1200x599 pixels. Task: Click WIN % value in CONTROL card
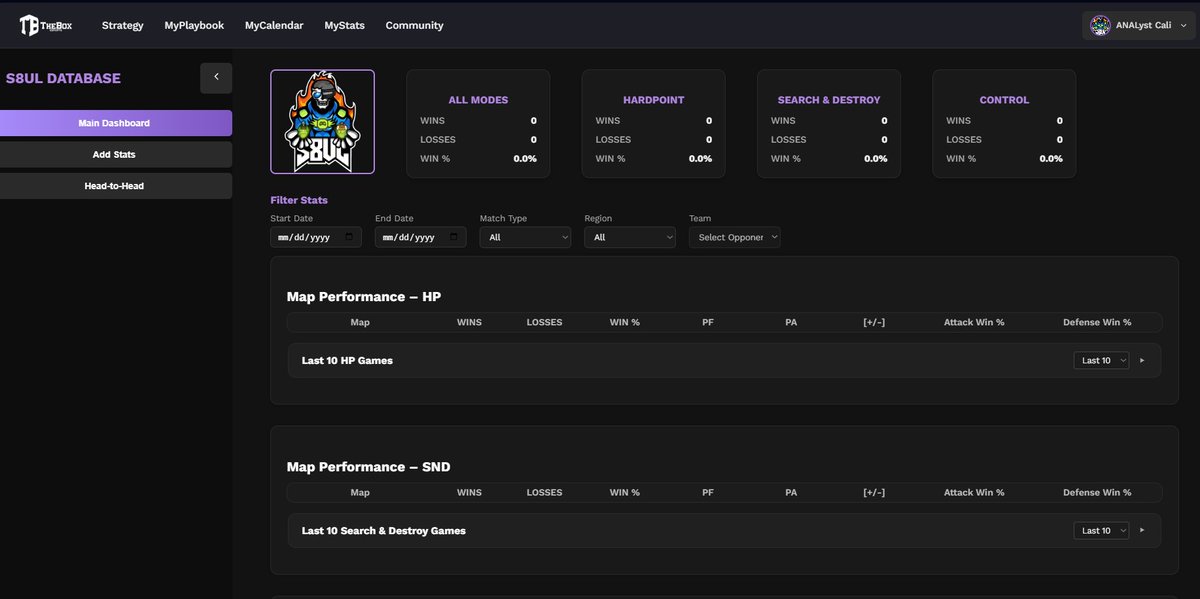click(x=1051, y=159)
